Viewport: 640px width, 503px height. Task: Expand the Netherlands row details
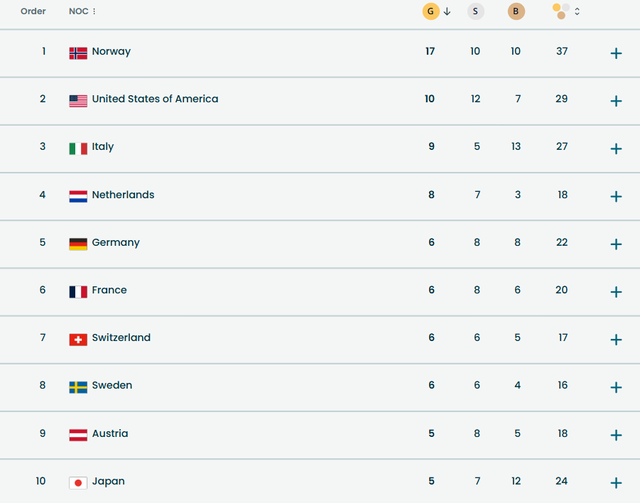point(616,196)
